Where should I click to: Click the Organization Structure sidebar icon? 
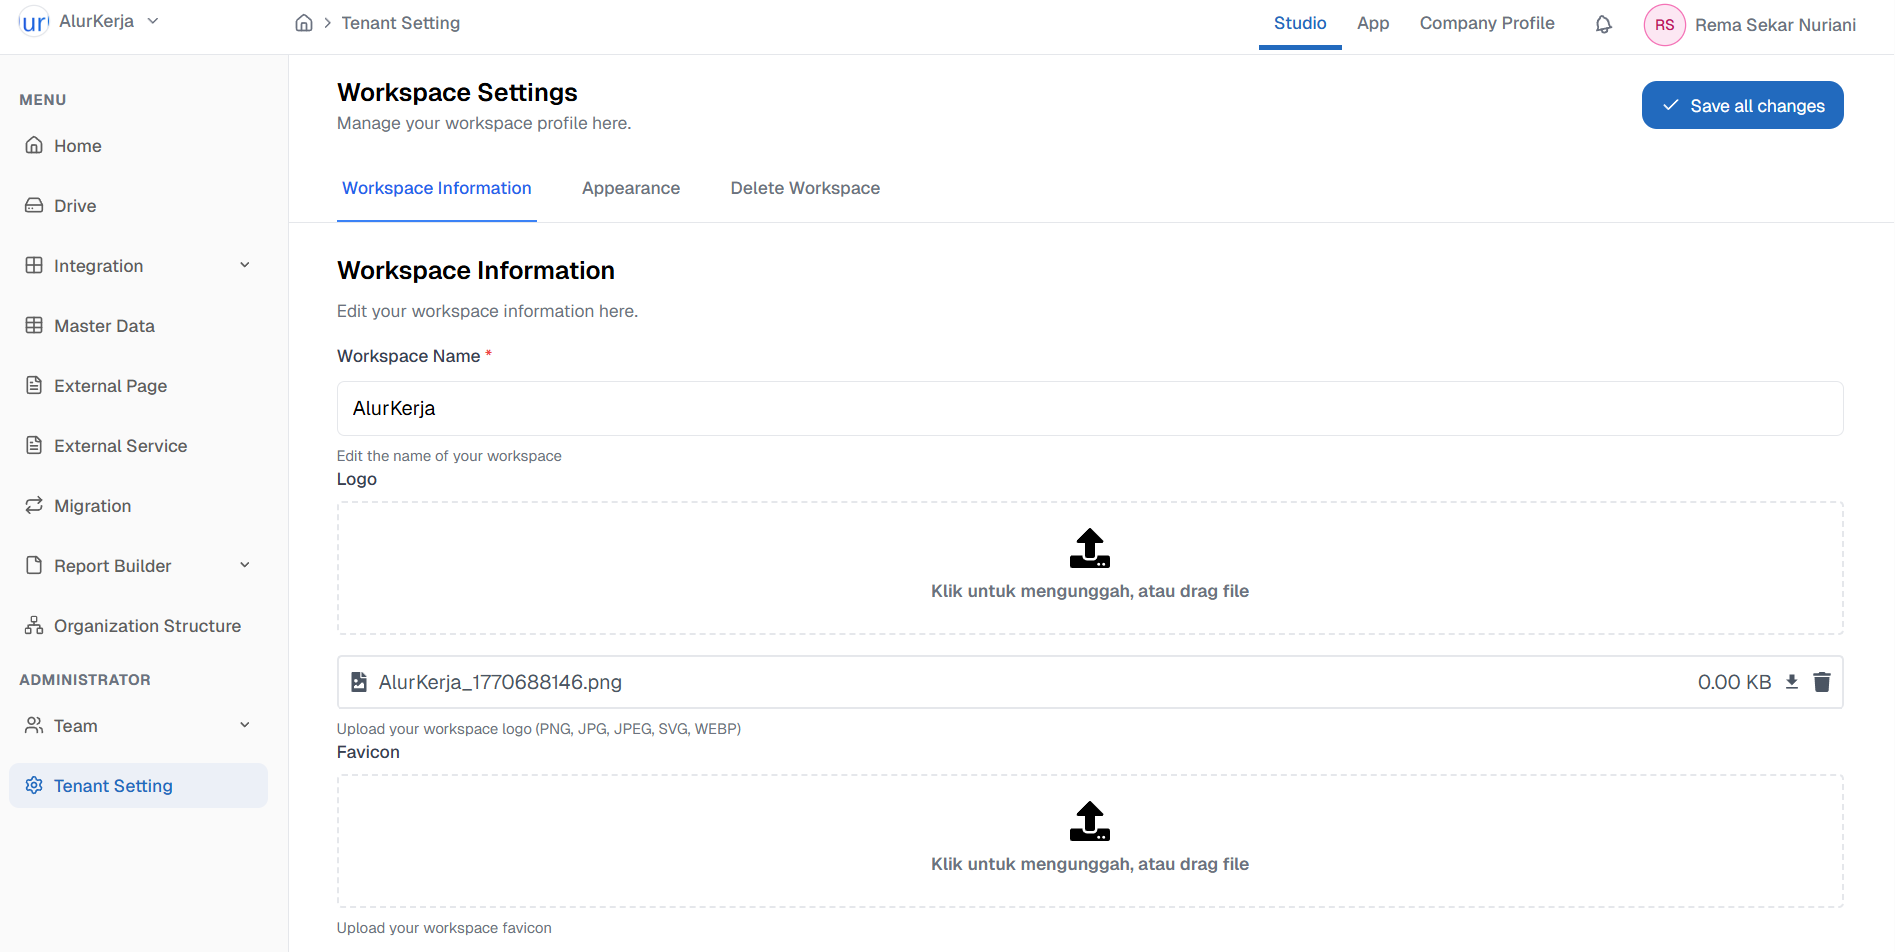click(33, 625)
